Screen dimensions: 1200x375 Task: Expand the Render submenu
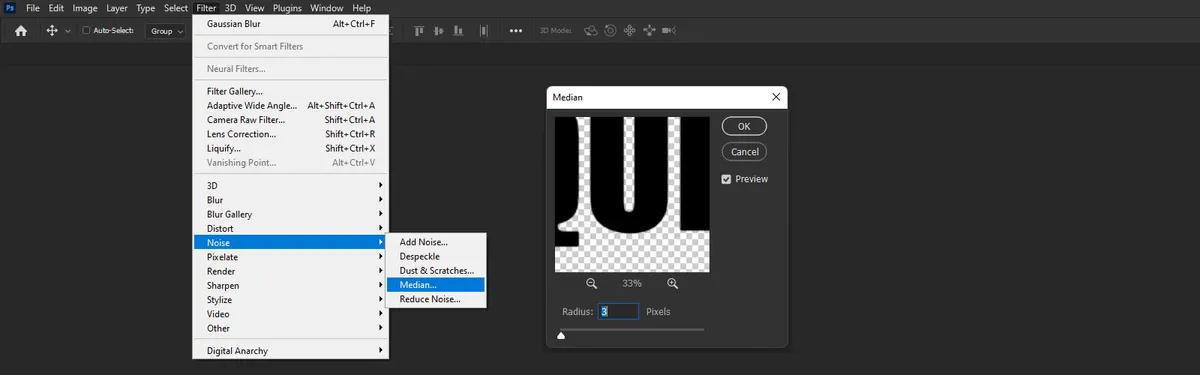click(290, 271)
